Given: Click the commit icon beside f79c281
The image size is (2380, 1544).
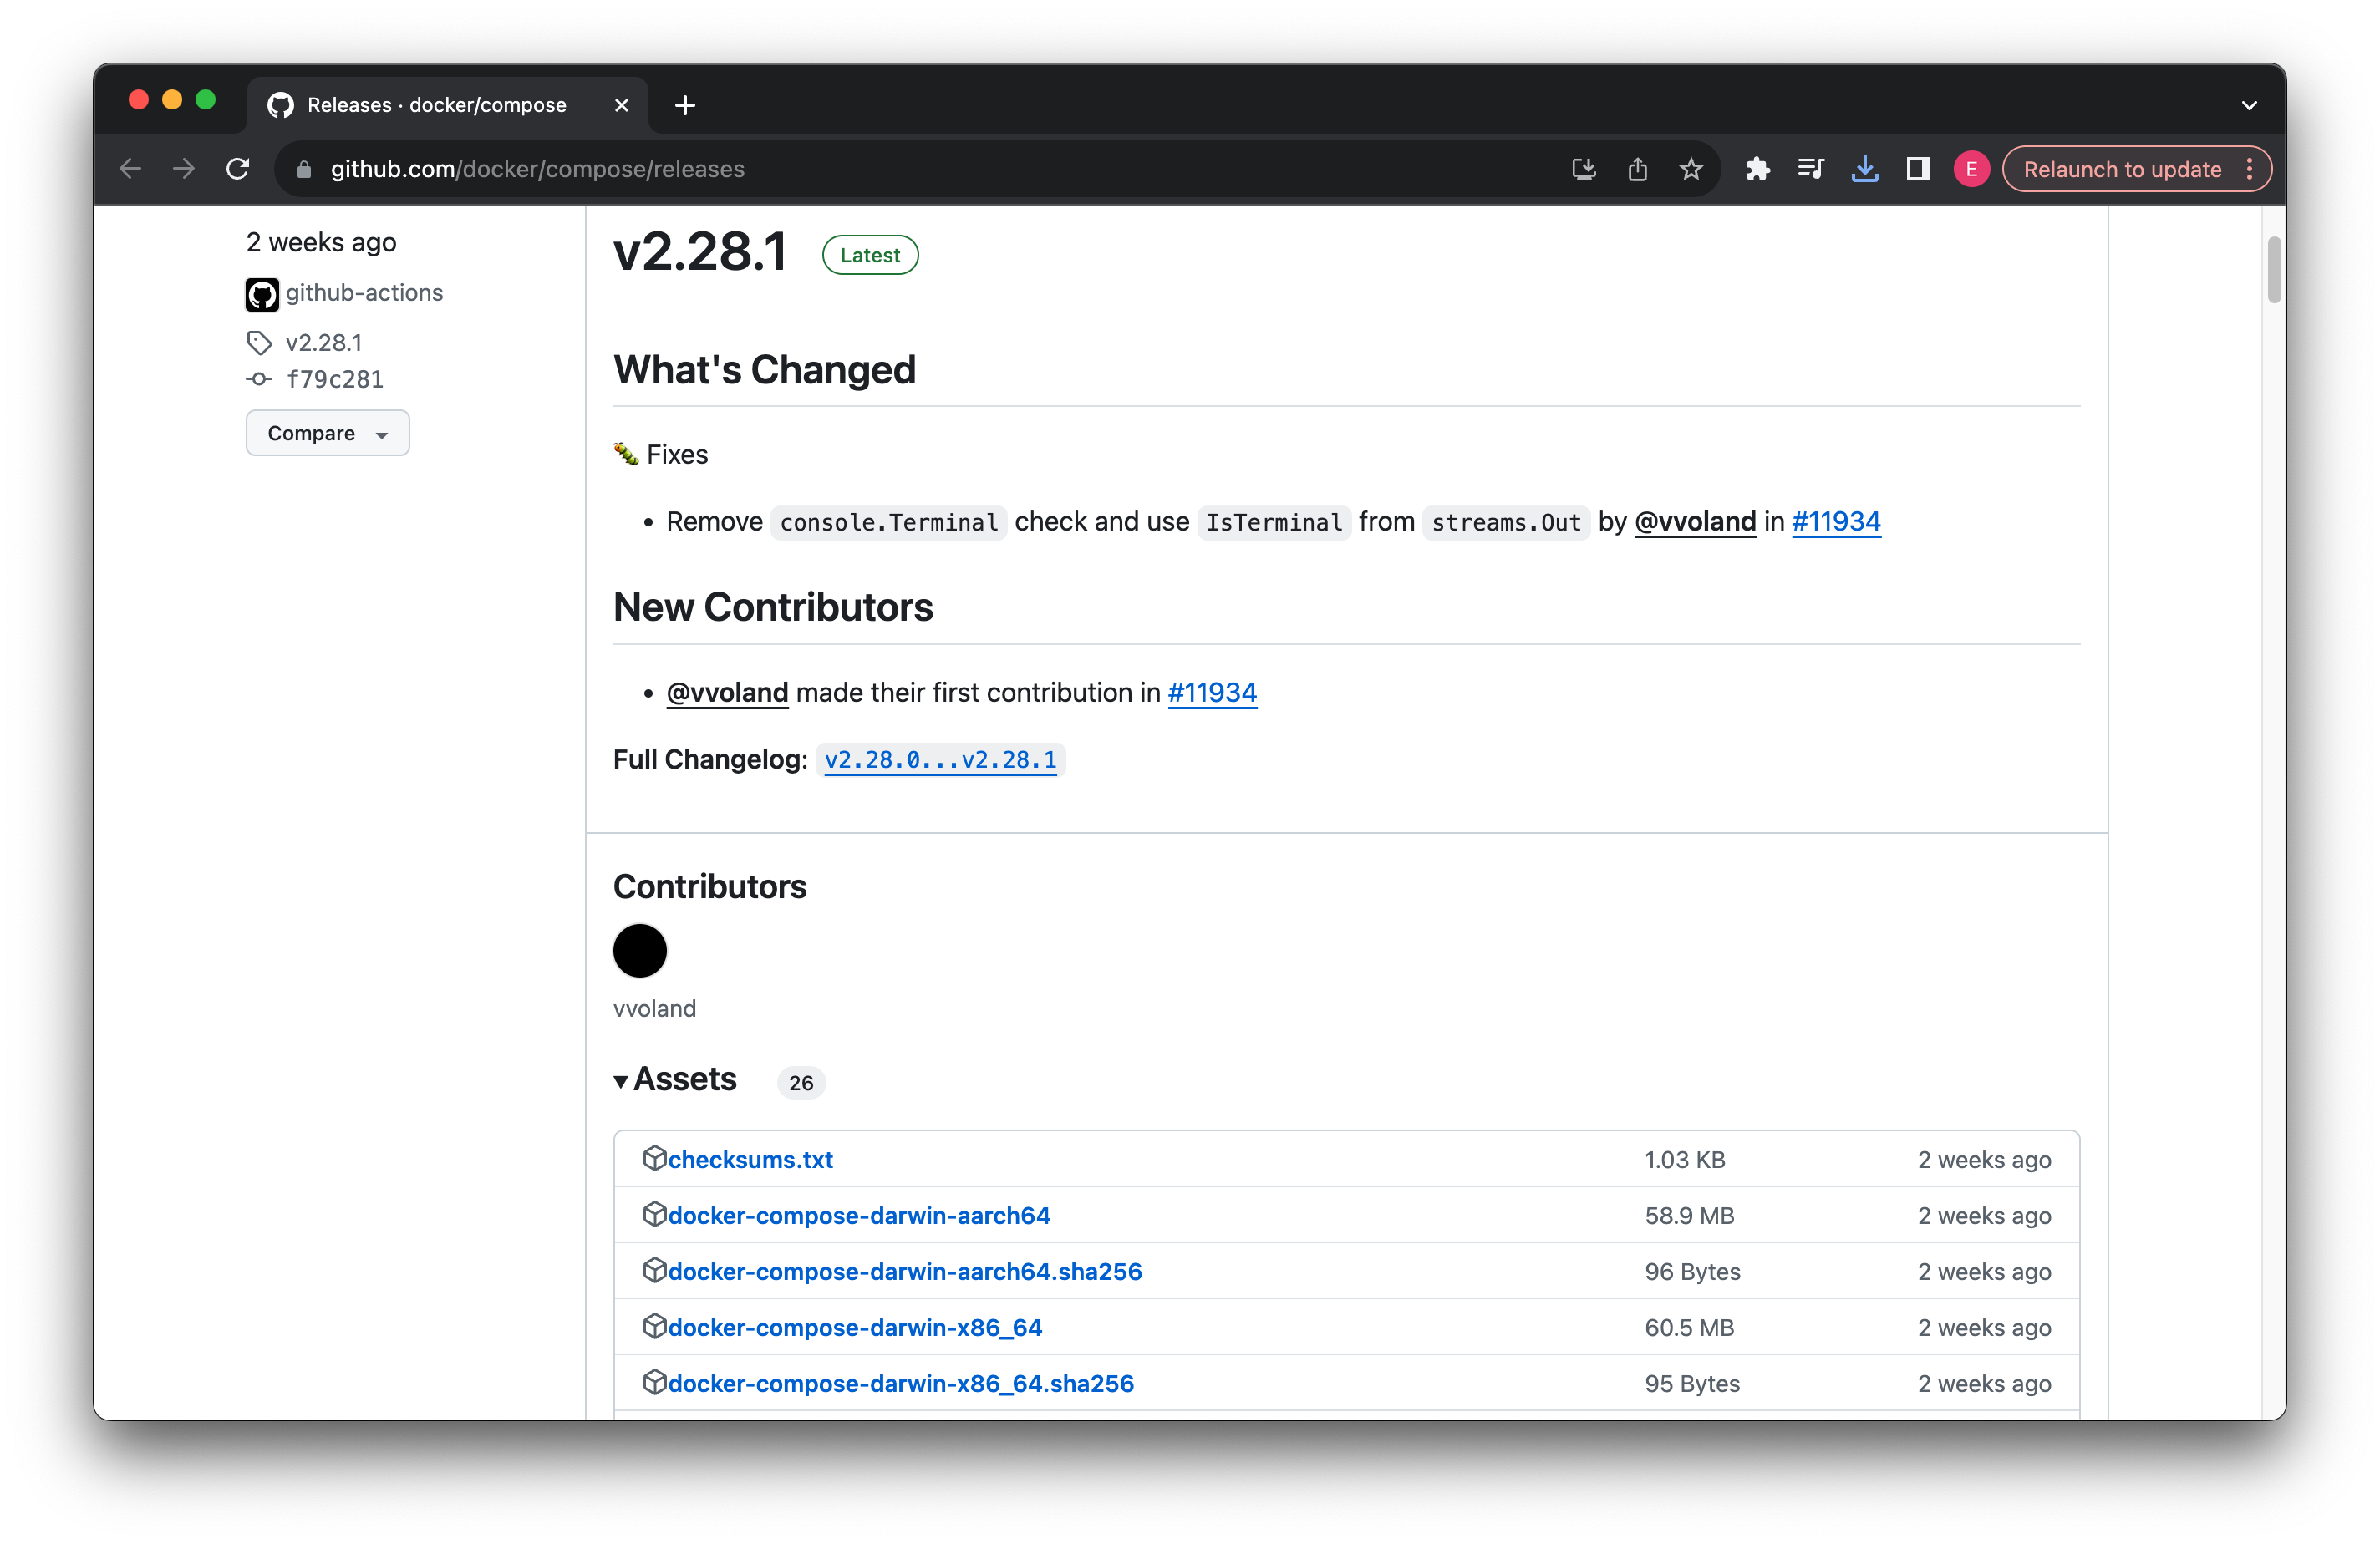Looking at the screenshot, I should click(259, 379).
